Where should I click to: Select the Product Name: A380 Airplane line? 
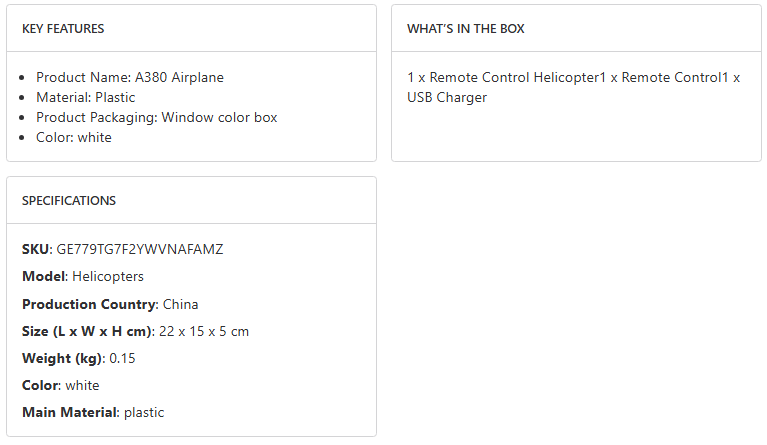coord(130,77)
